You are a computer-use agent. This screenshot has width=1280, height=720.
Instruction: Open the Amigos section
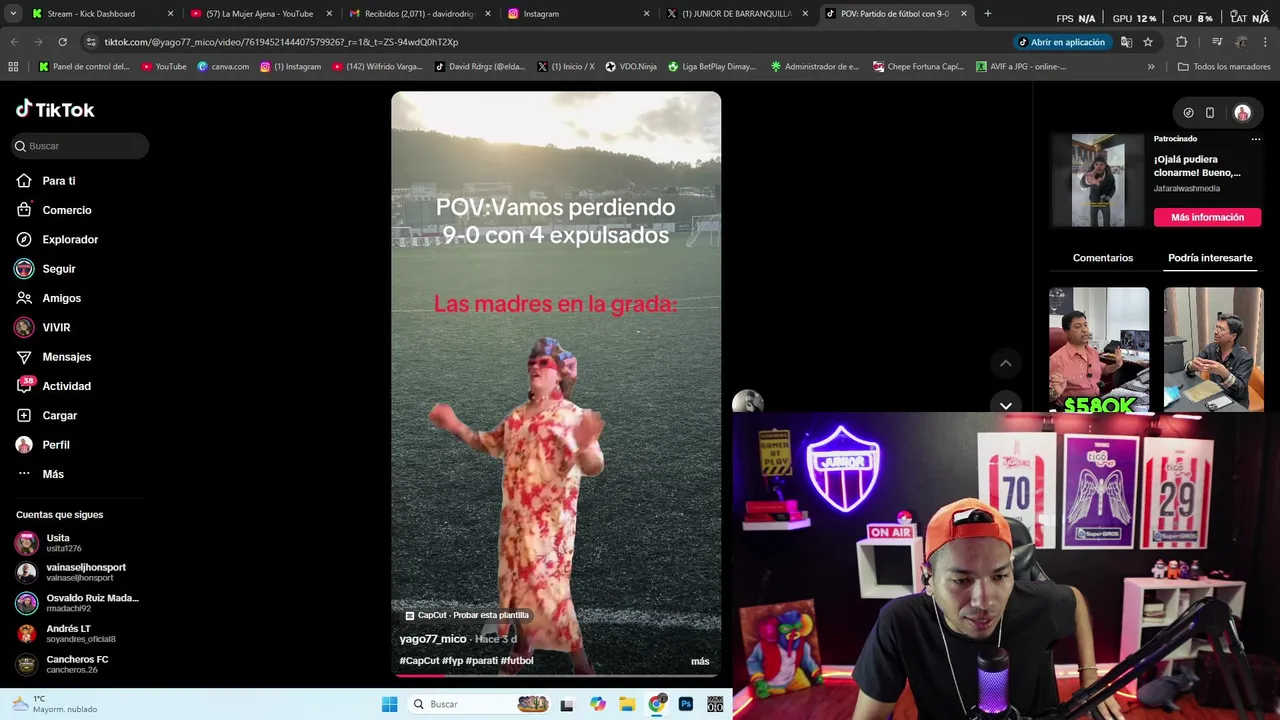[x=61, y=298]
